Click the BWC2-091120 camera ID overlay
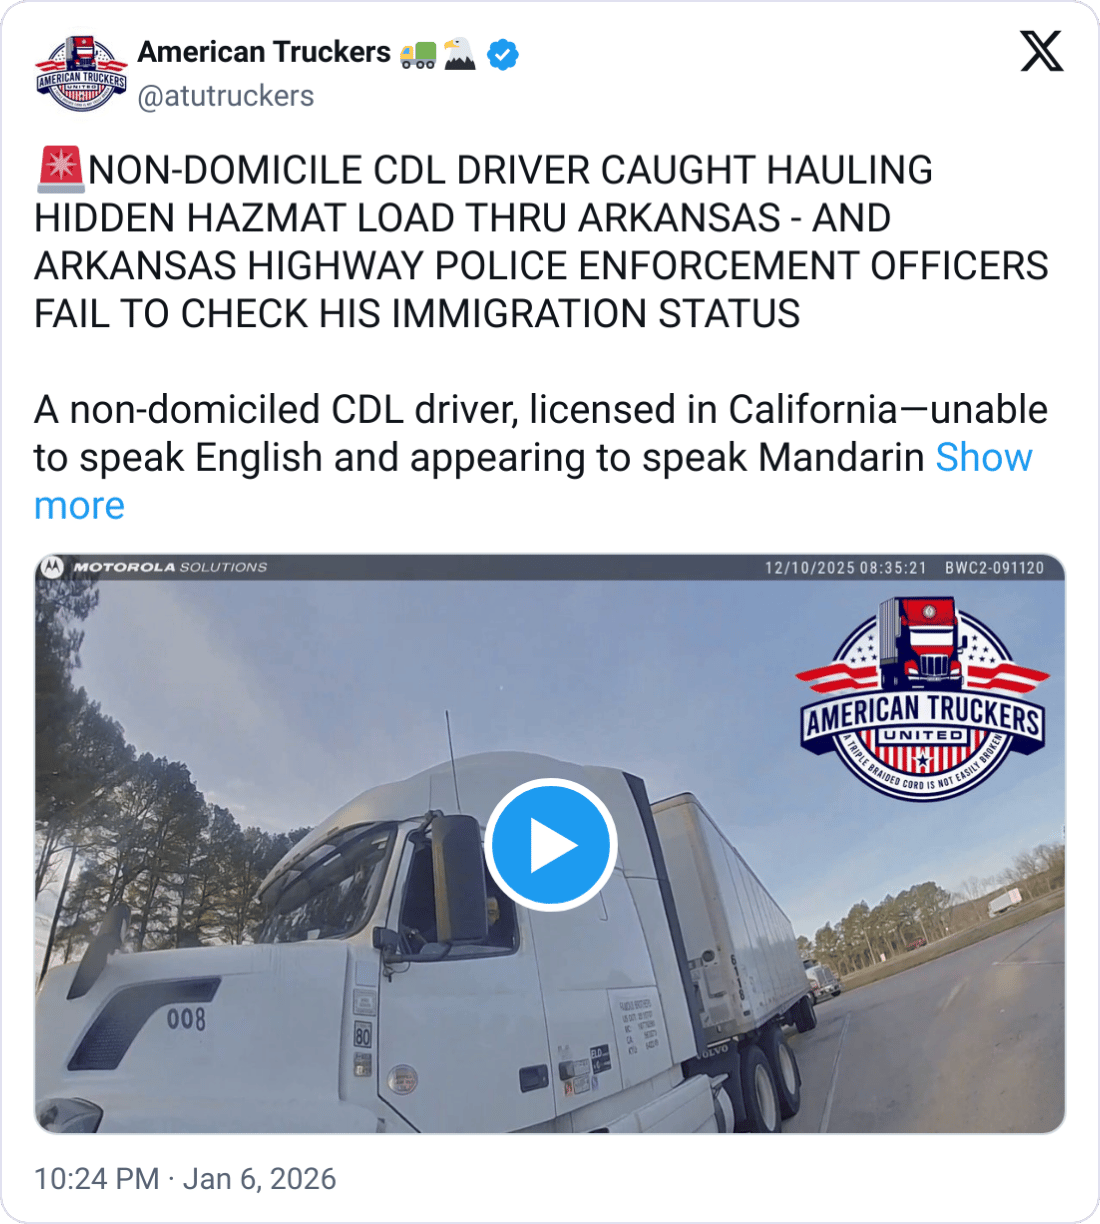The image size is (1100, 1224). [x=994, y=568]
